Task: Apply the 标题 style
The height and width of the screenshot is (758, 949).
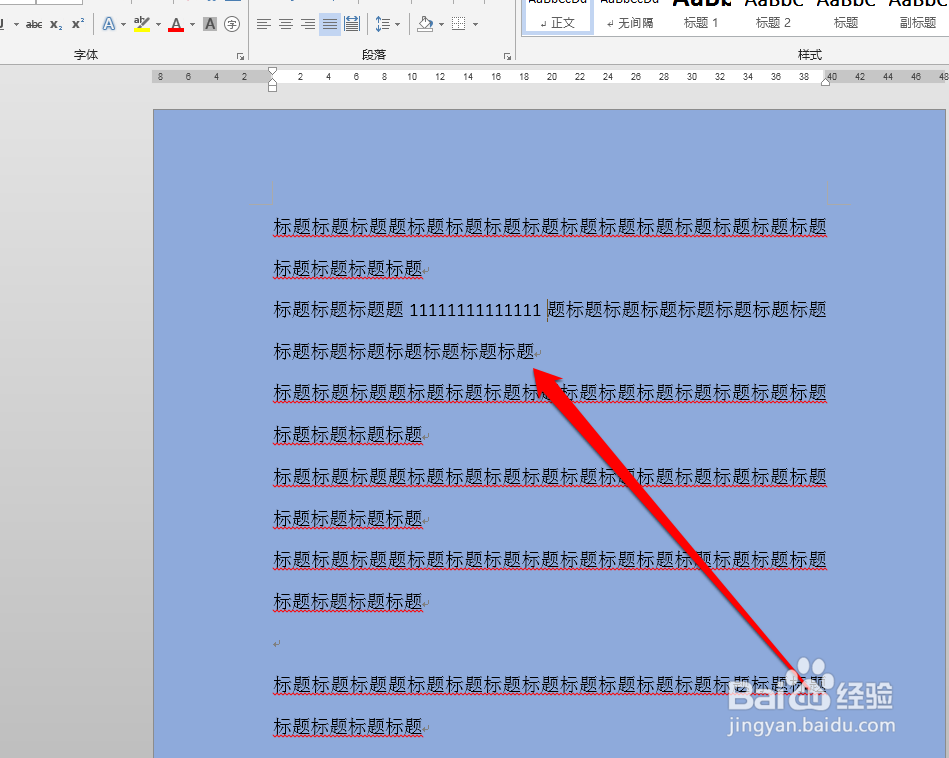Action: click(x=846, y=16)
